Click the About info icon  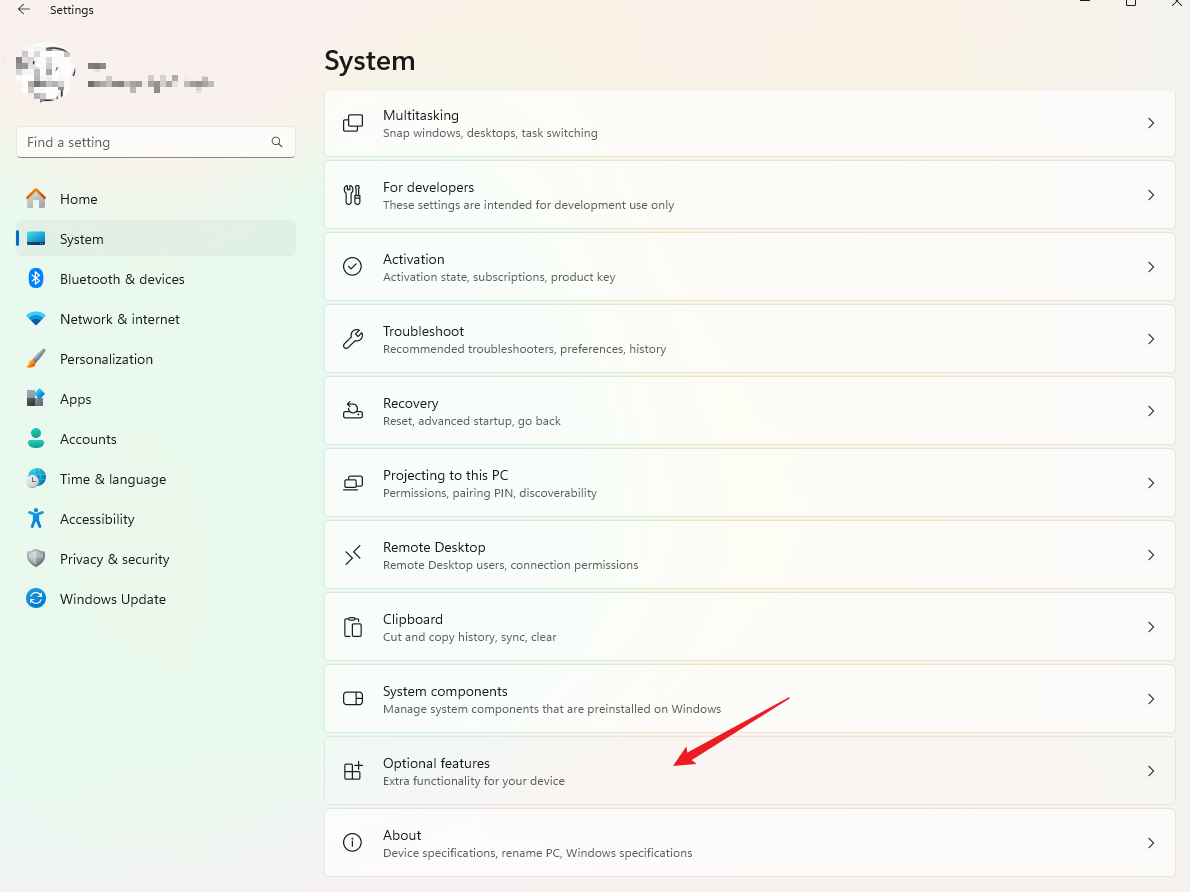tap(353, 843)
